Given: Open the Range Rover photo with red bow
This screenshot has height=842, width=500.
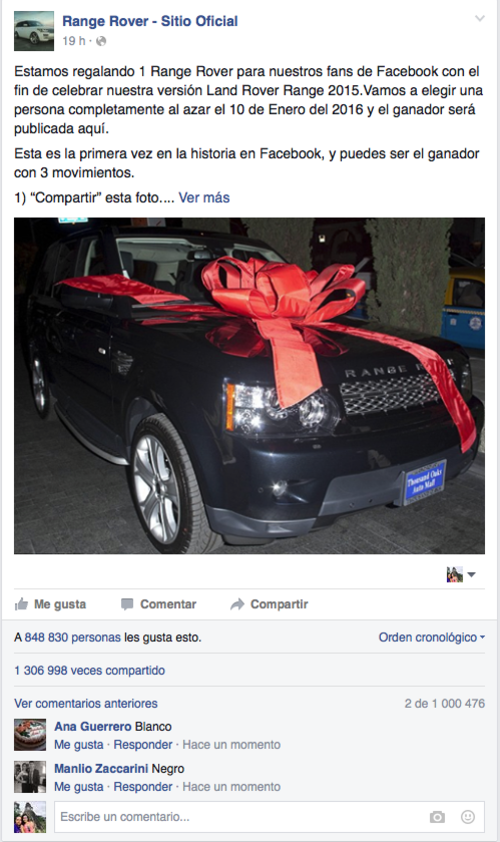Looking at the screenshot, I should coord(249,386).
